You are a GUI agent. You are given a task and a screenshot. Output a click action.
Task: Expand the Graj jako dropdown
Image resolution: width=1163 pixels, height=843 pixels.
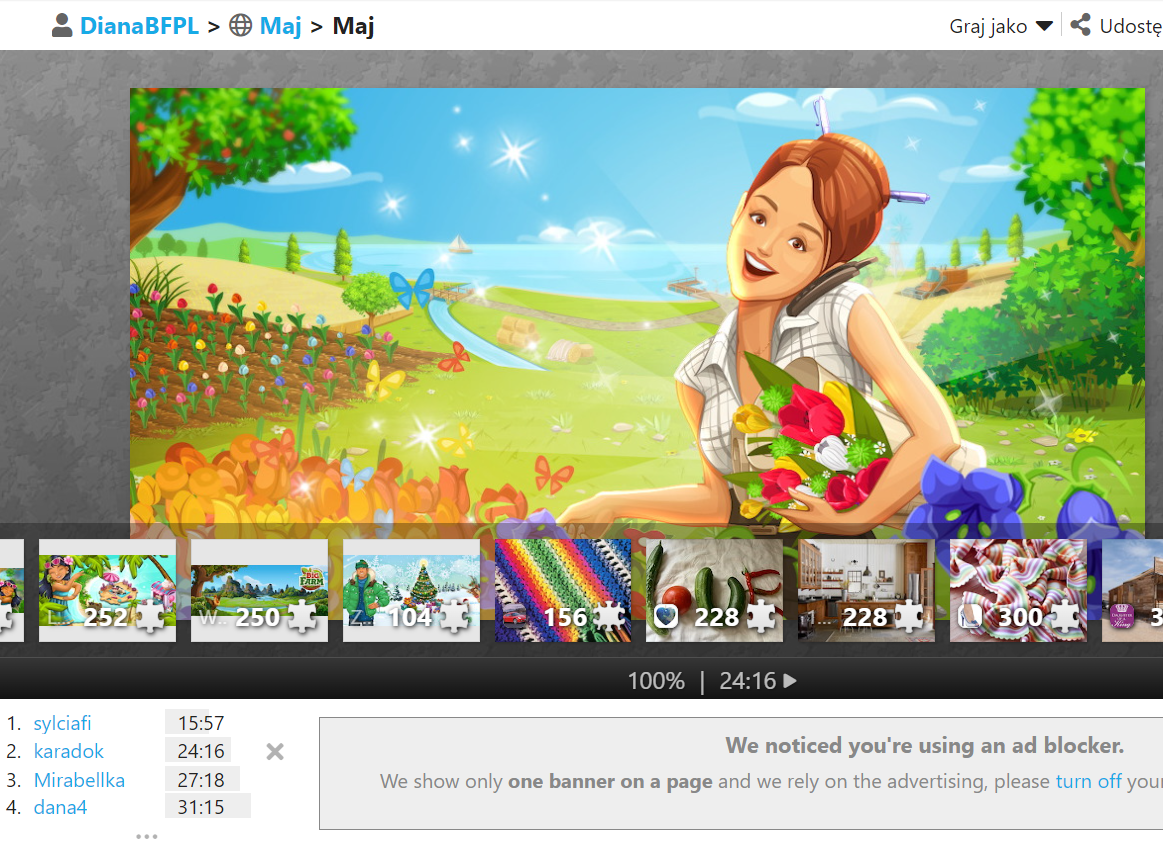point(1001,26)
